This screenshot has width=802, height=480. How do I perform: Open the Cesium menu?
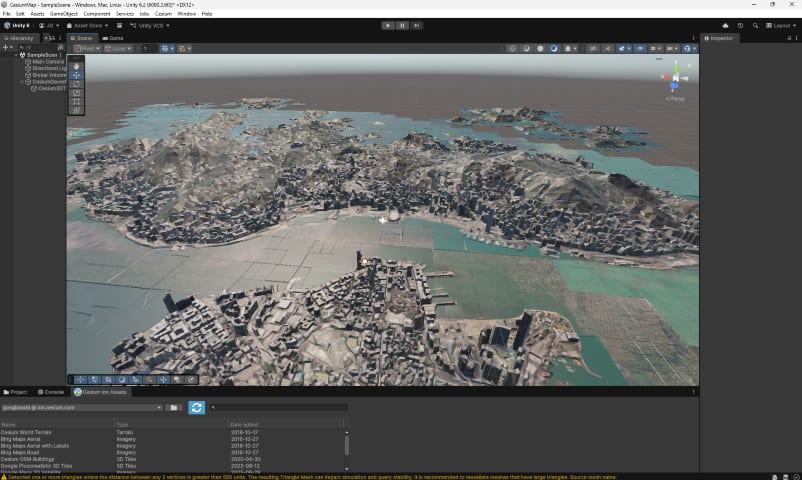(x=163, y=14)
